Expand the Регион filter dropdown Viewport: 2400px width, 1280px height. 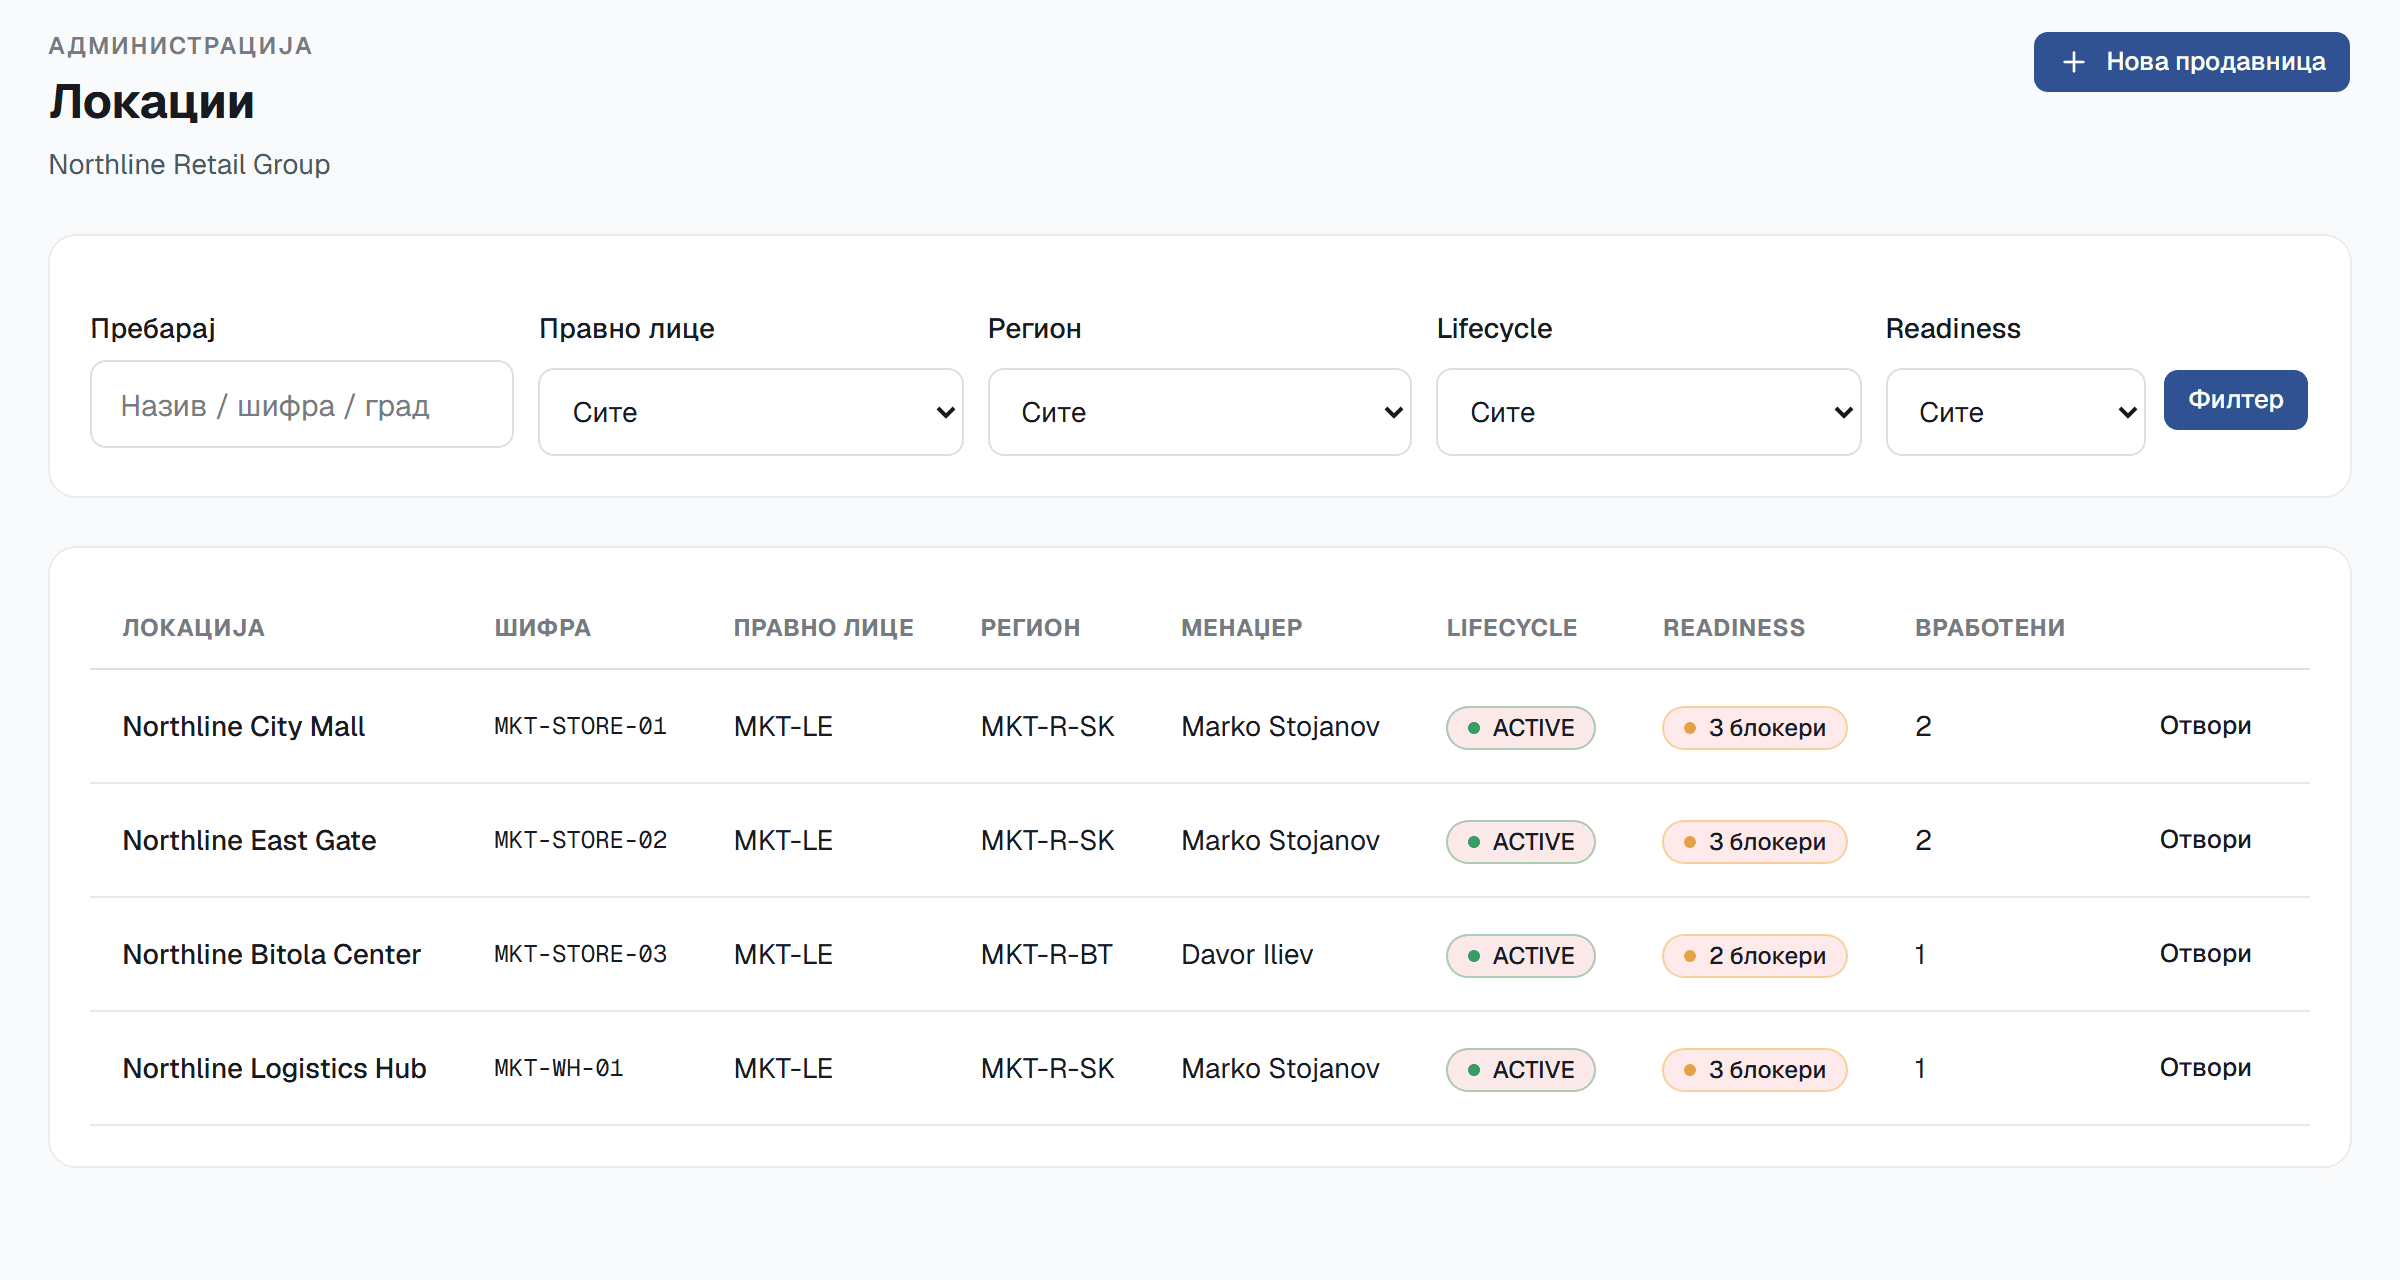click(1200, 412)
